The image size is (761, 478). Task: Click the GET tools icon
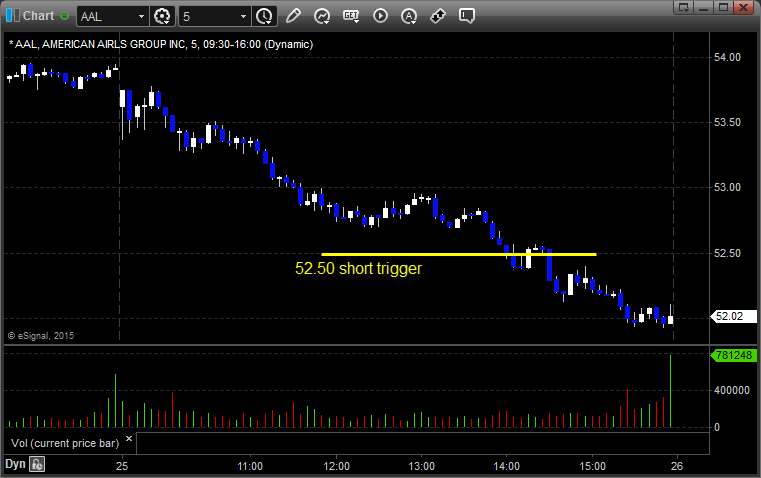click(351, 16)
